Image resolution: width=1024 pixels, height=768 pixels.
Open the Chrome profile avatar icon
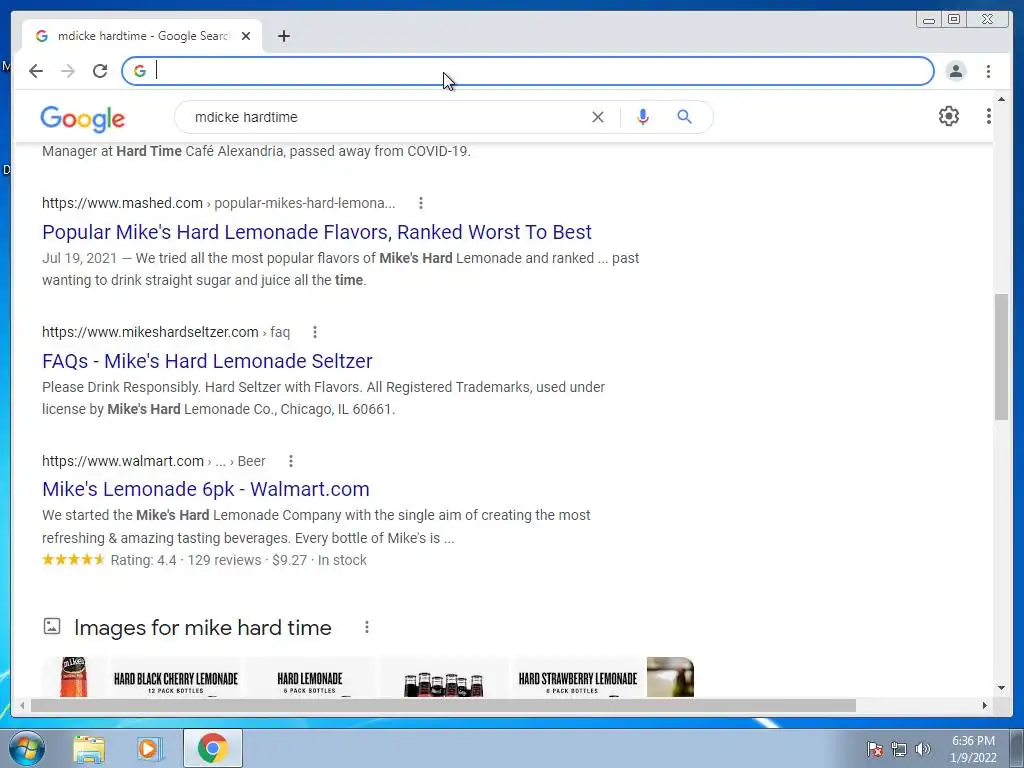tap(955, 71)
